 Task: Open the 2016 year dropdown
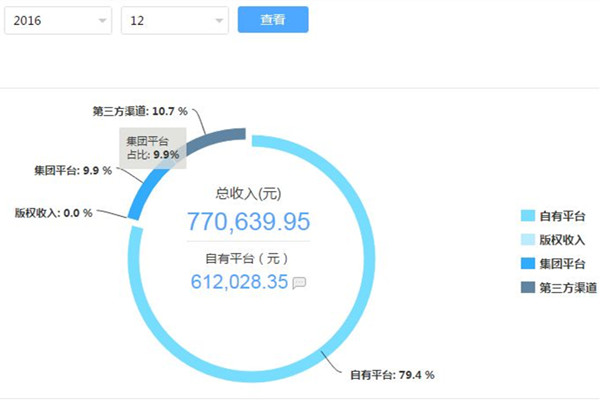coord(57,20)
